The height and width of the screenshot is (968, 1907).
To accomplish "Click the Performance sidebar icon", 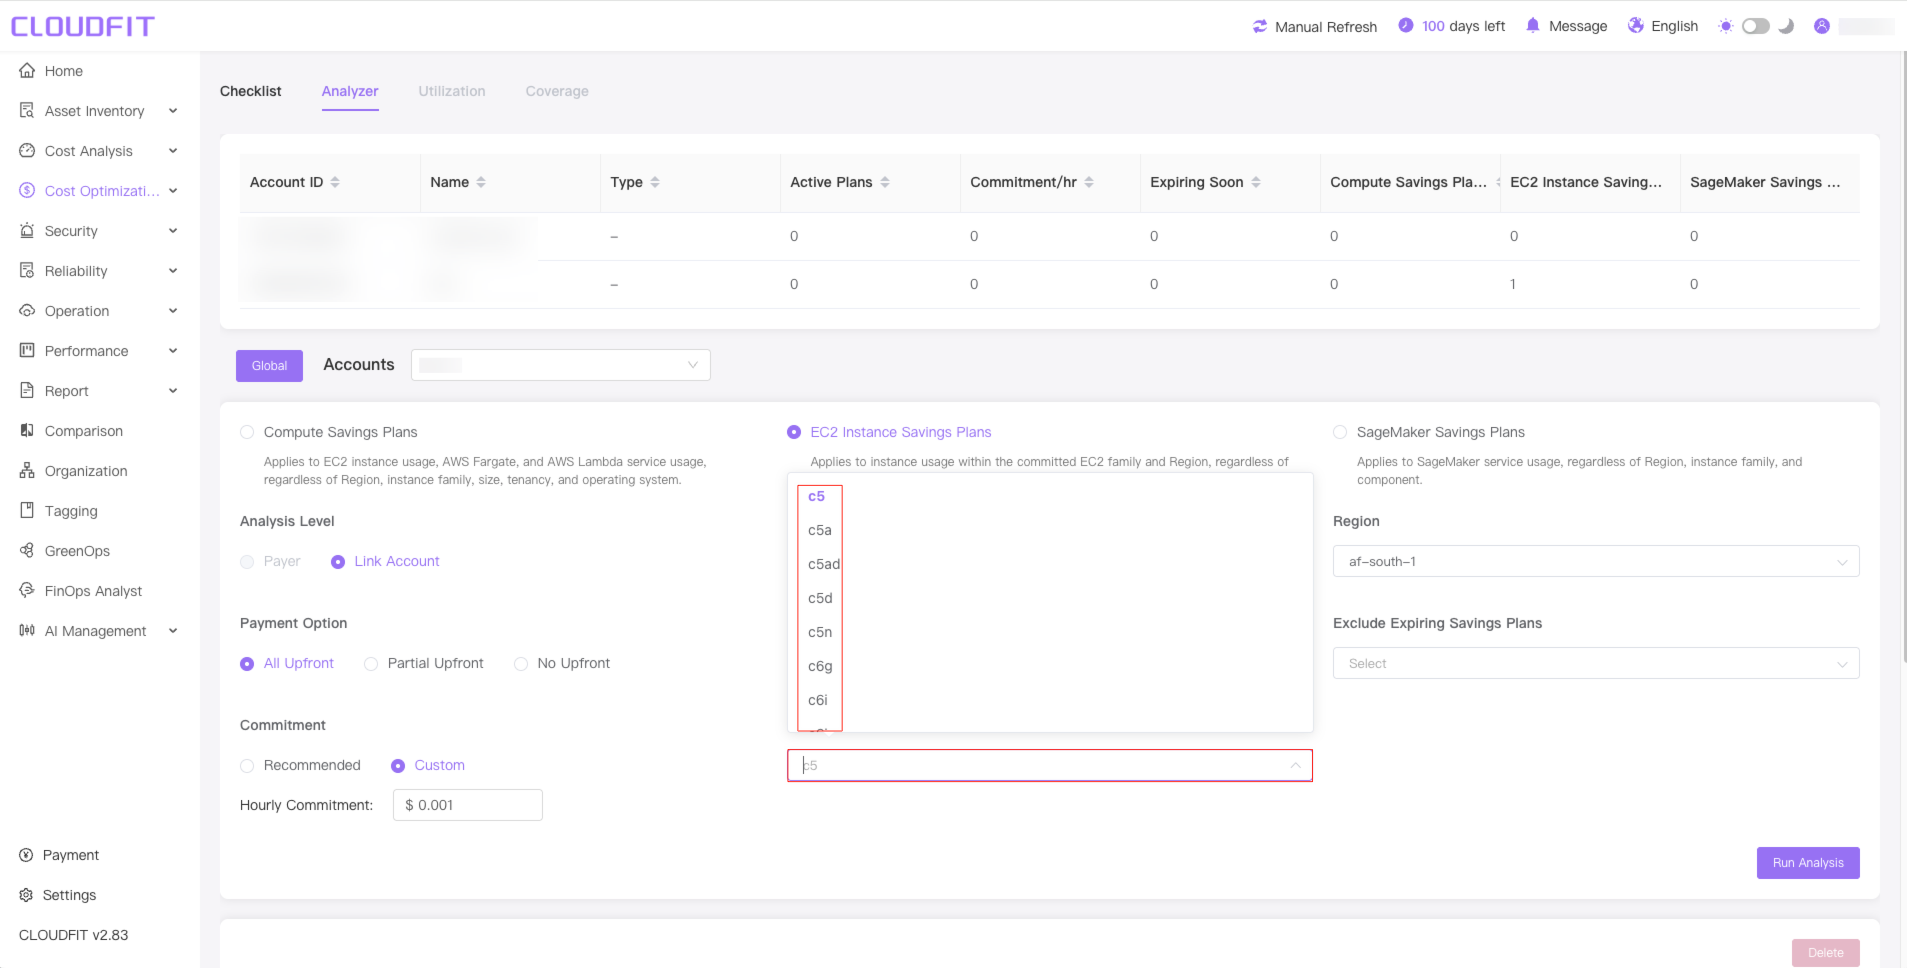I will click(x=27, y=351).
